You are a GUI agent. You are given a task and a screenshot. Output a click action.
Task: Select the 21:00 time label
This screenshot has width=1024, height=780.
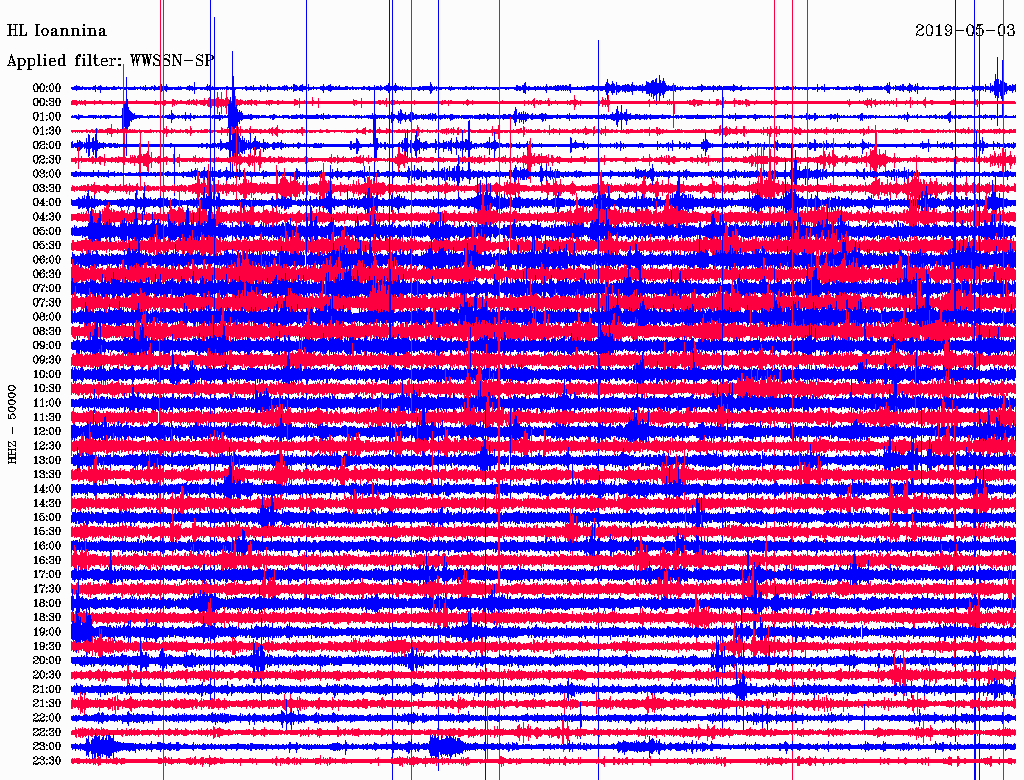[x=47, y=689]
